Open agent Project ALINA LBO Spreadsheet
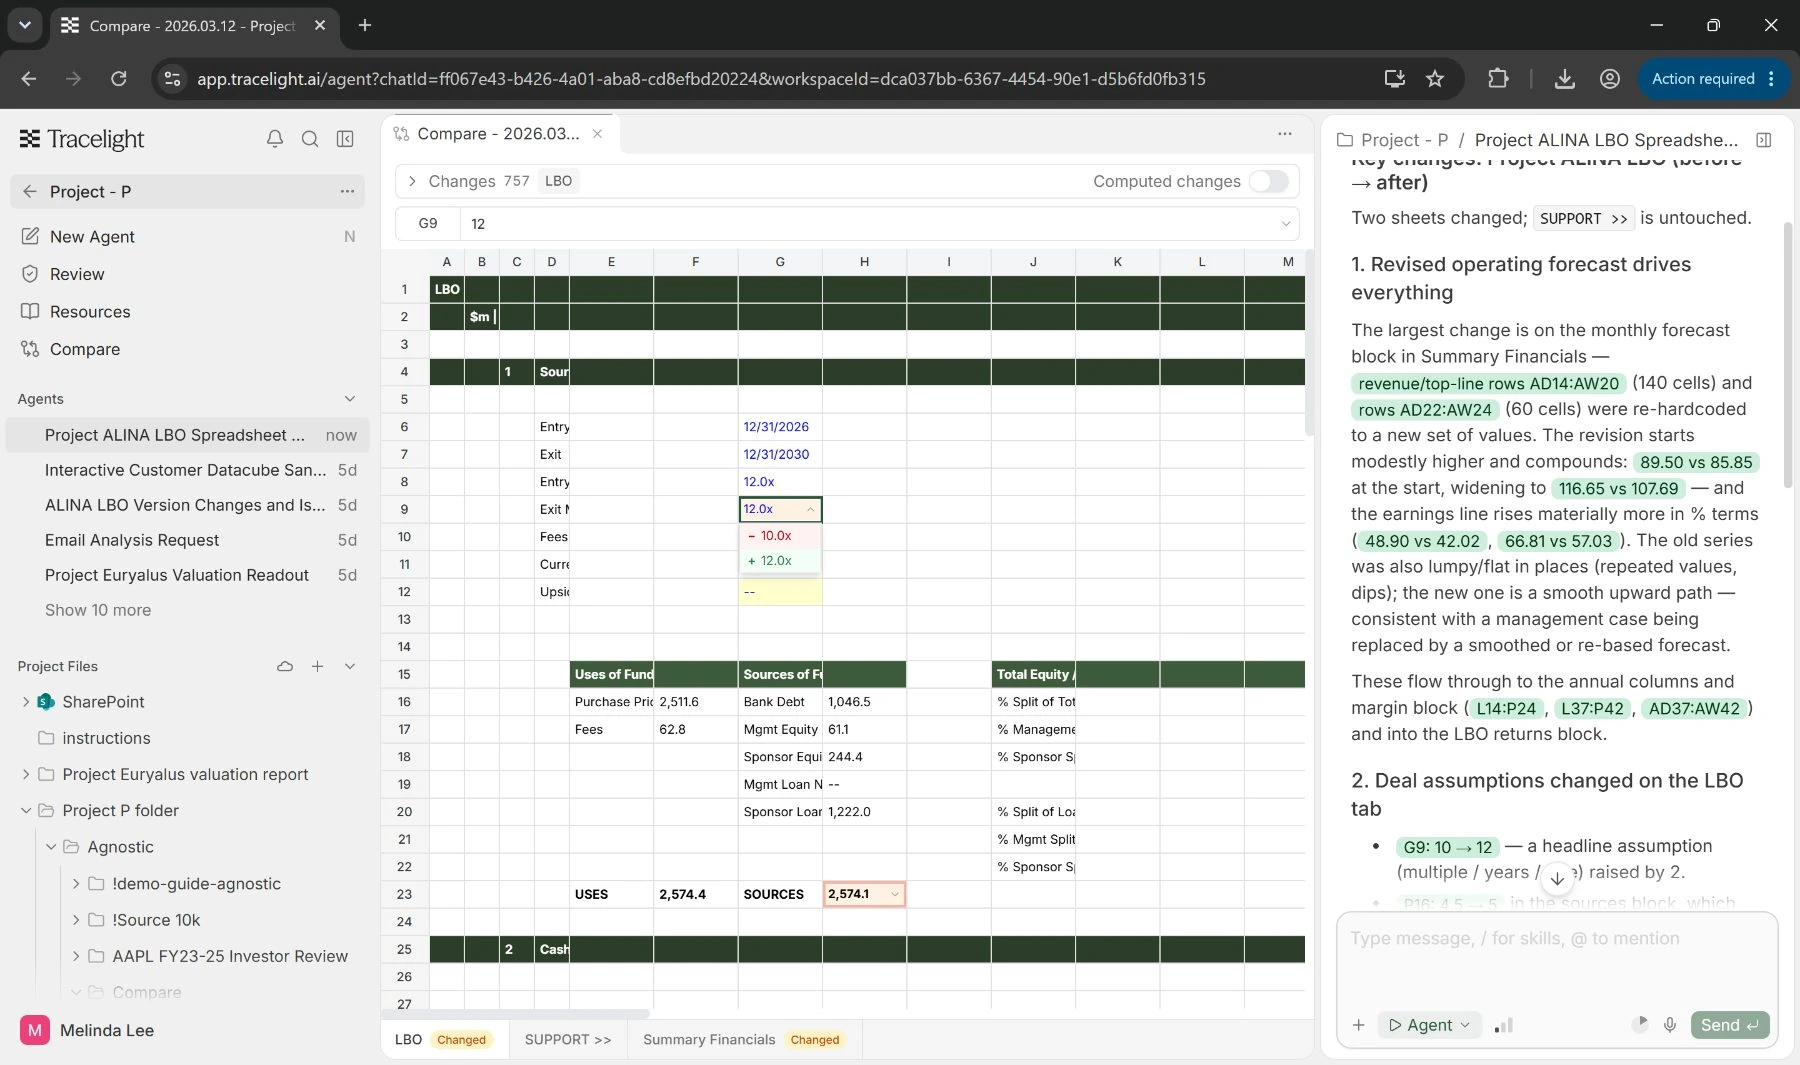 (187, 435)
